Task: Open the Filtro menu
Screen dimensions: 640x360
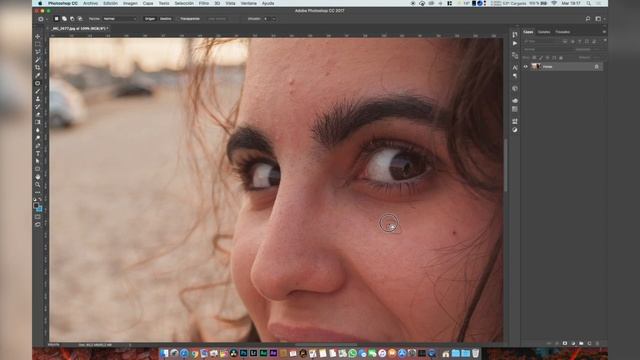Action: pos(204,3)
